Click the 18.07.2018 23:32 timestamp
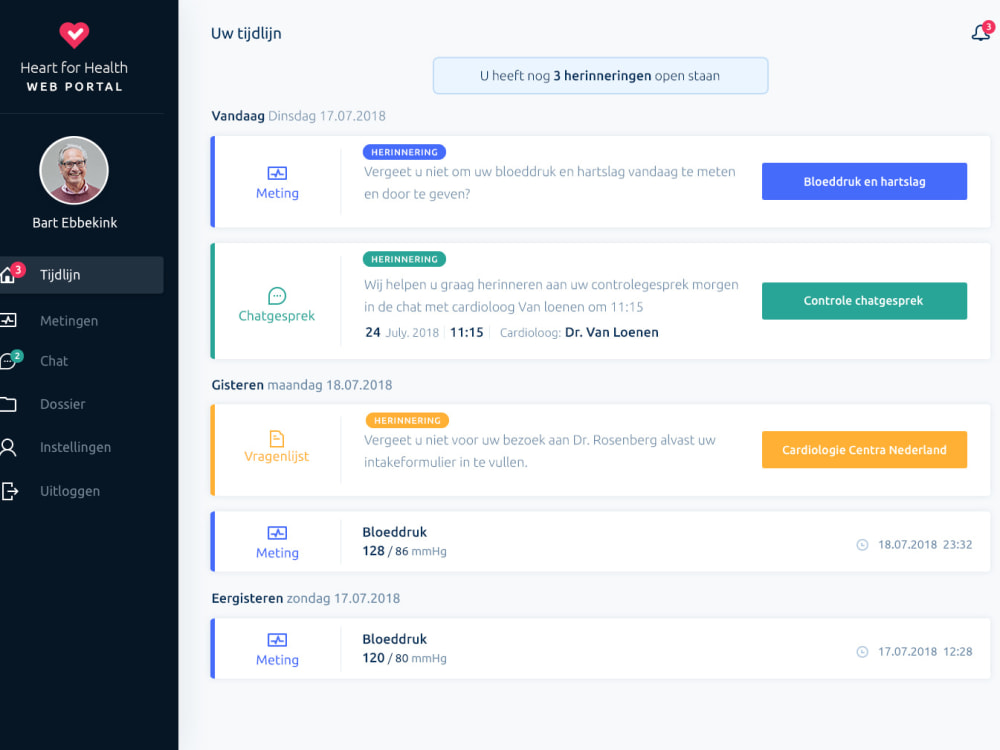The height and width of the screenshot is (750, 1000). (925, 545)
